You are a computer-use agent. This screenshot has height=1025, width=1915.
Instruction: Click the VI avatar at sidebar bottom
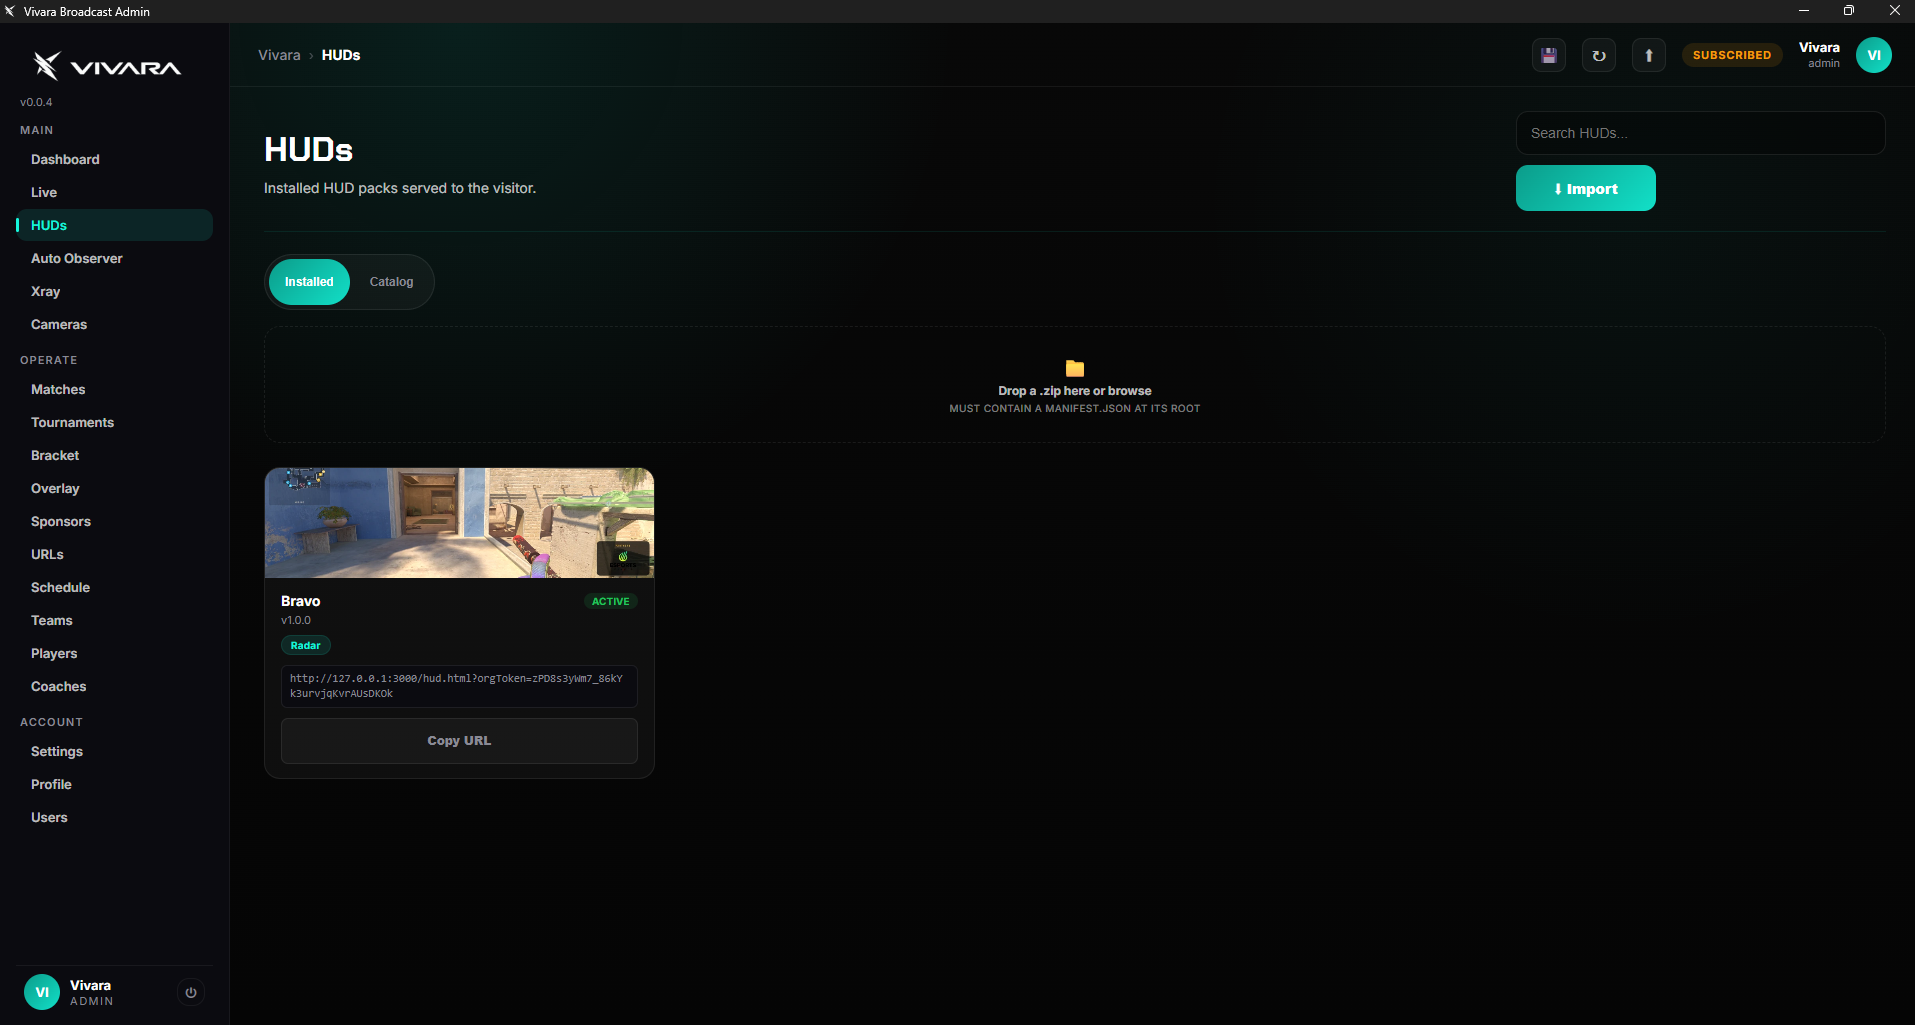click(42, 992)
